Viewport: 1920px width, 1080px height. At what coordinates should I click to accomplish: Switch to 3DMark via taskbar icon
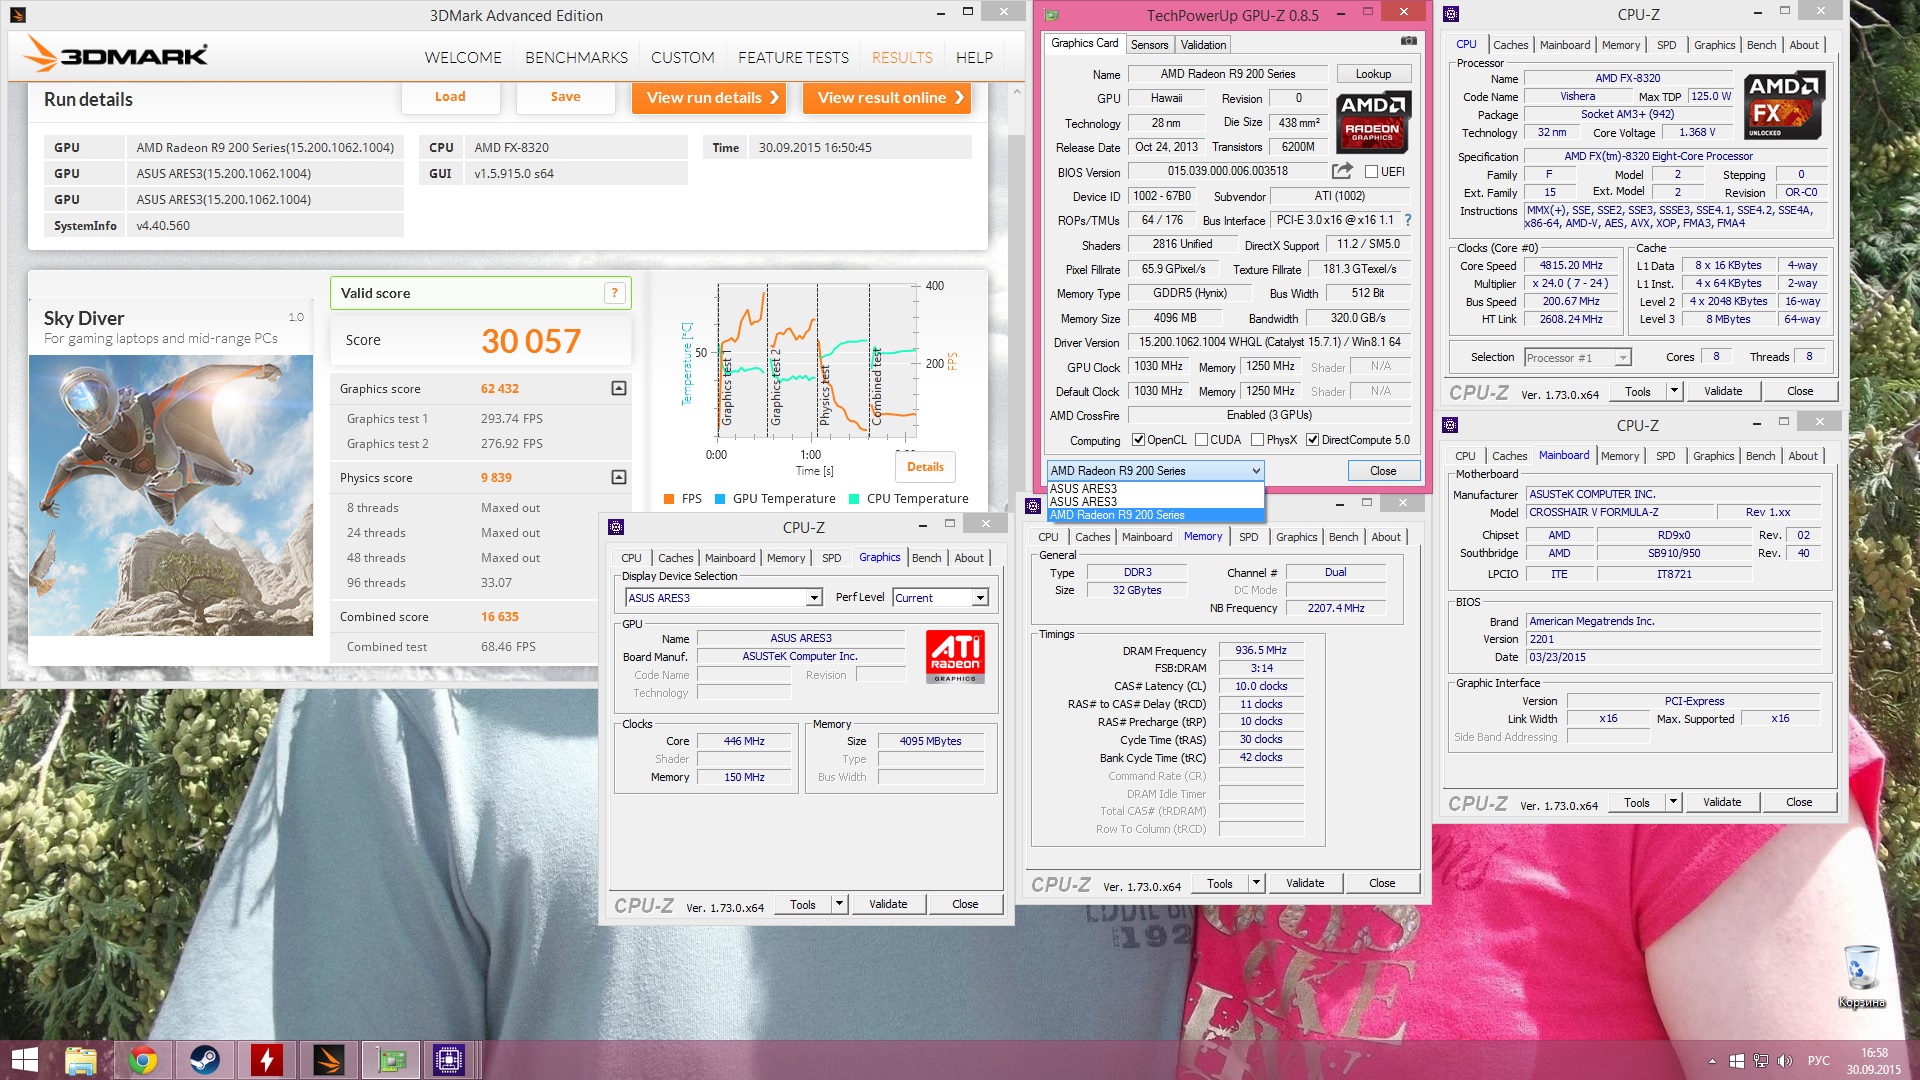[328, 1060]
